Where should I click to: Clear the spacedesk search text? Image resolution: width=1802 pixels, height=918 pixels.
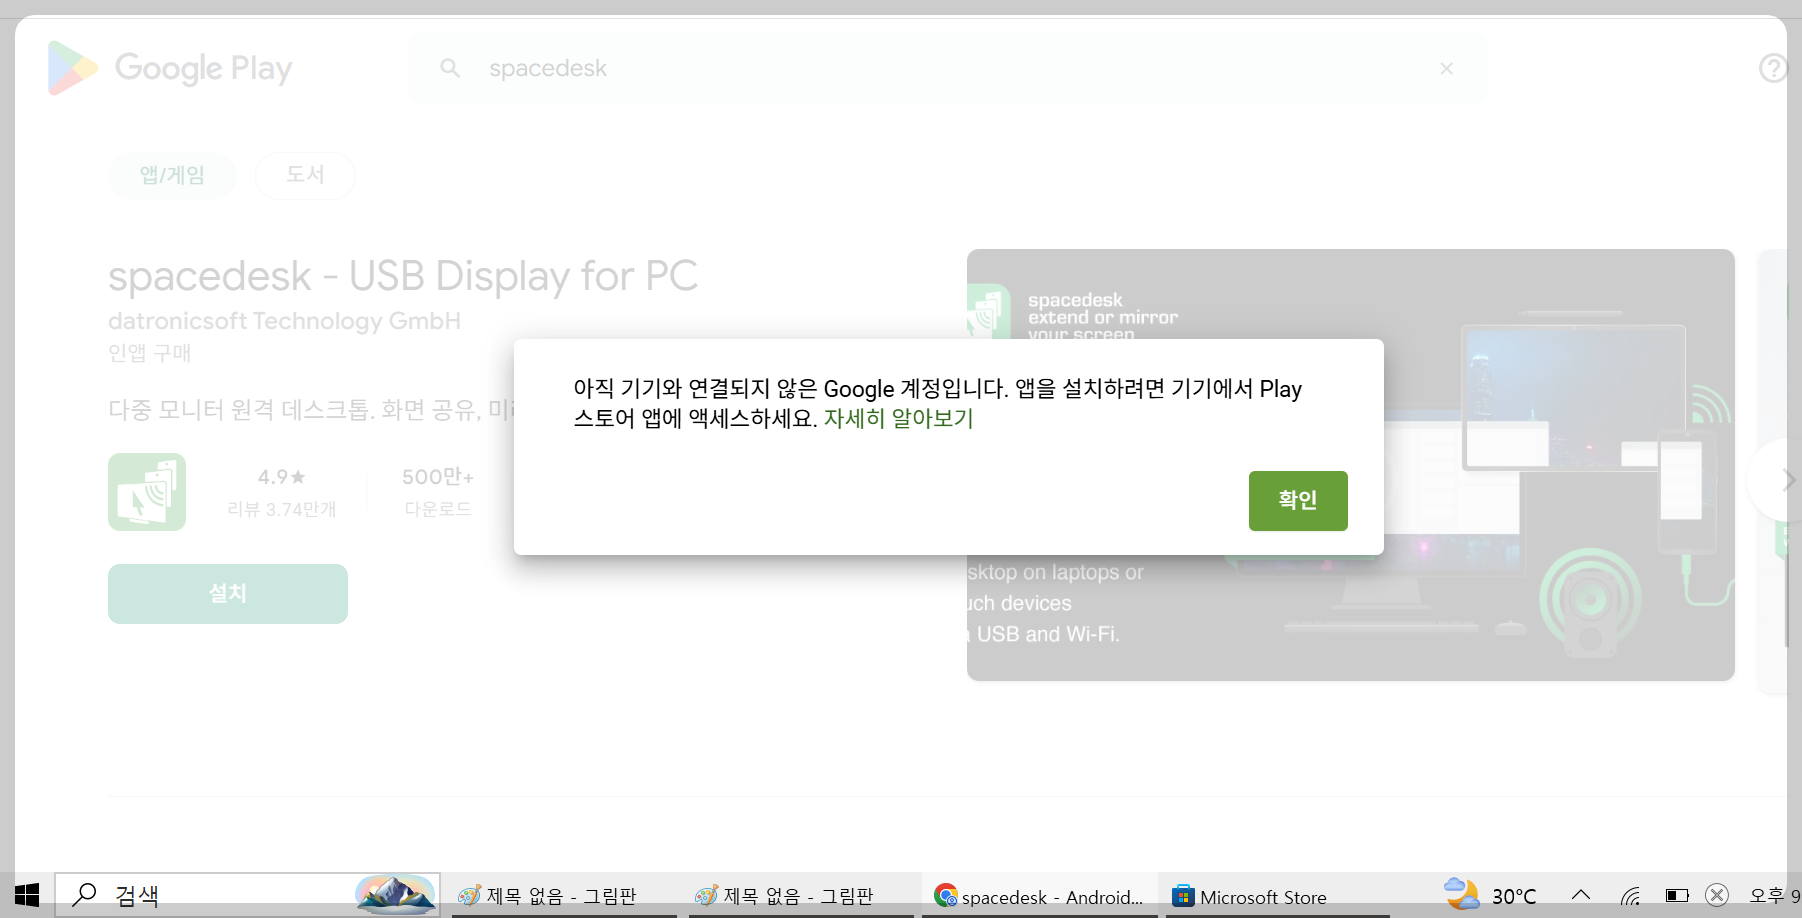(1446, 68)
